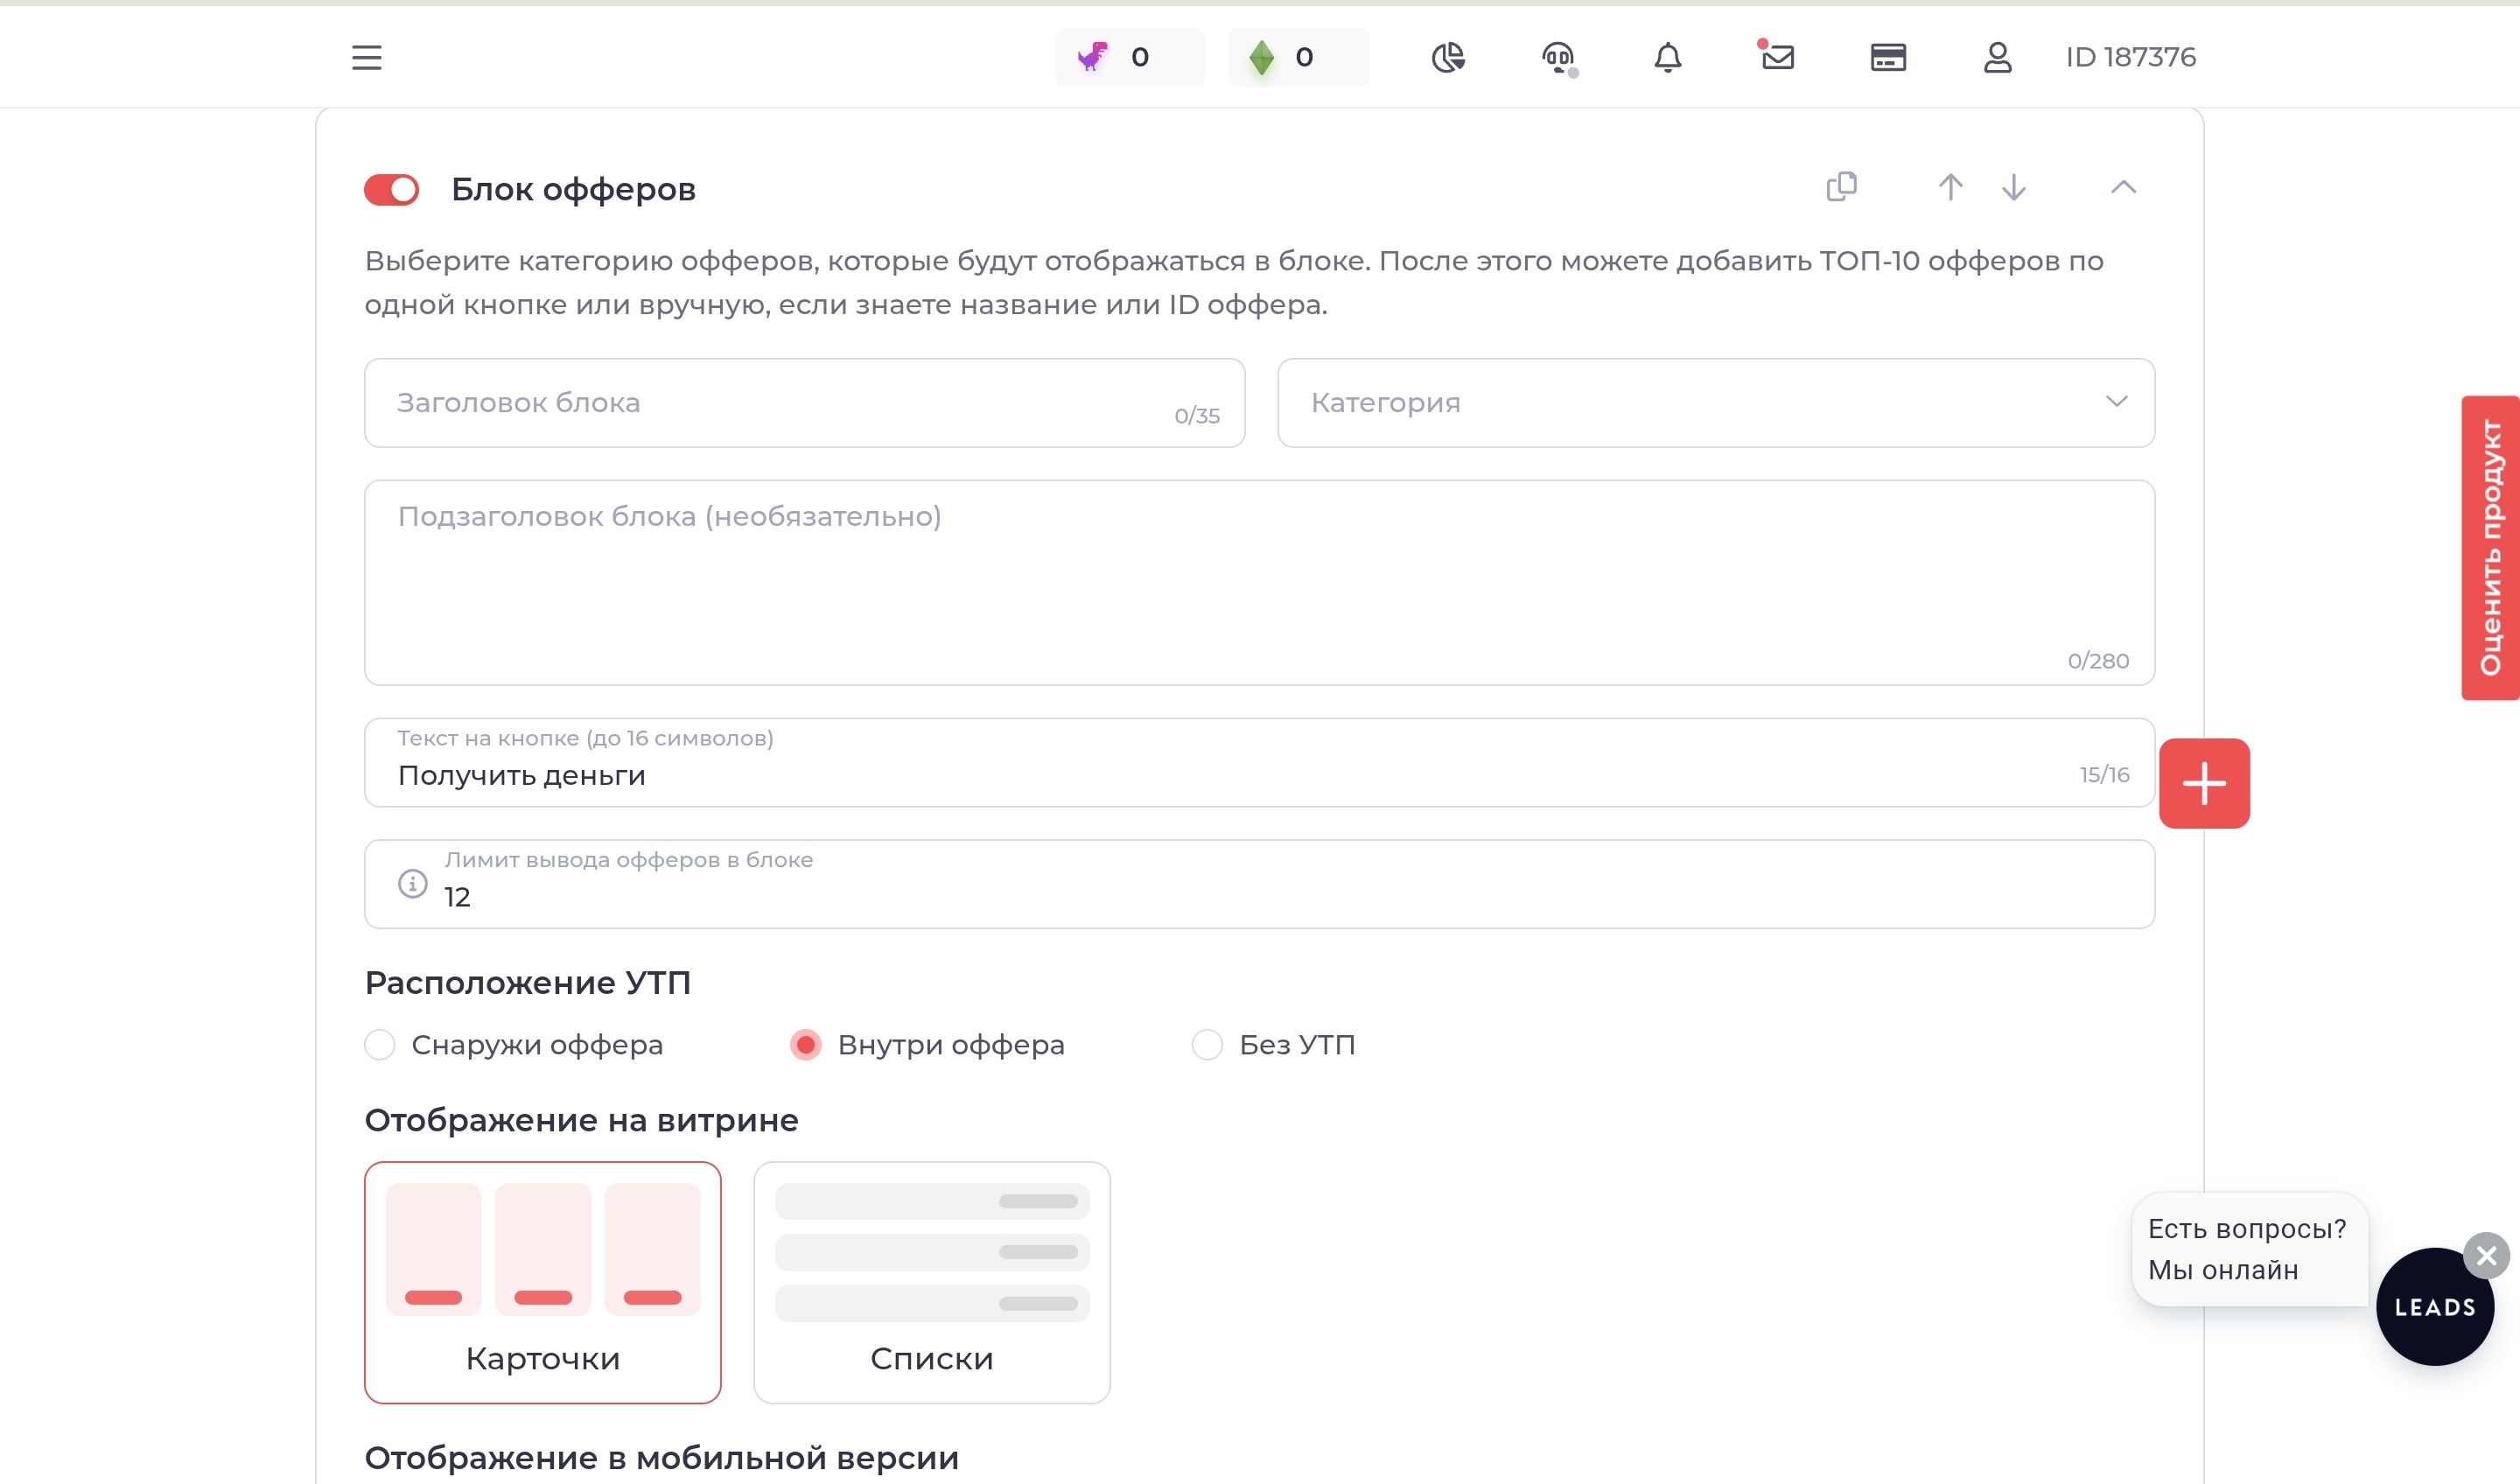Select the Снаружи оффера radio option
Viewport: 2520px width, 1484px height.
click(x=380, y=1045)
